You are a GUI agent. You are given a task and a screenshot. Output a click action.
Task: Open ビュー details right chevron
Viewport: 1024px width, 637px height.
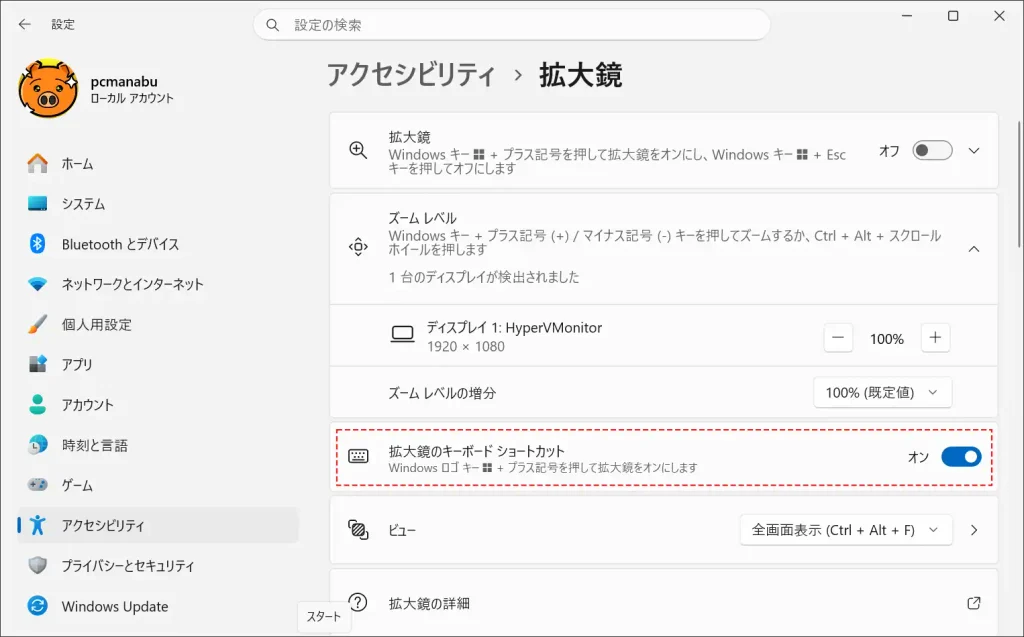click(974, 530)
